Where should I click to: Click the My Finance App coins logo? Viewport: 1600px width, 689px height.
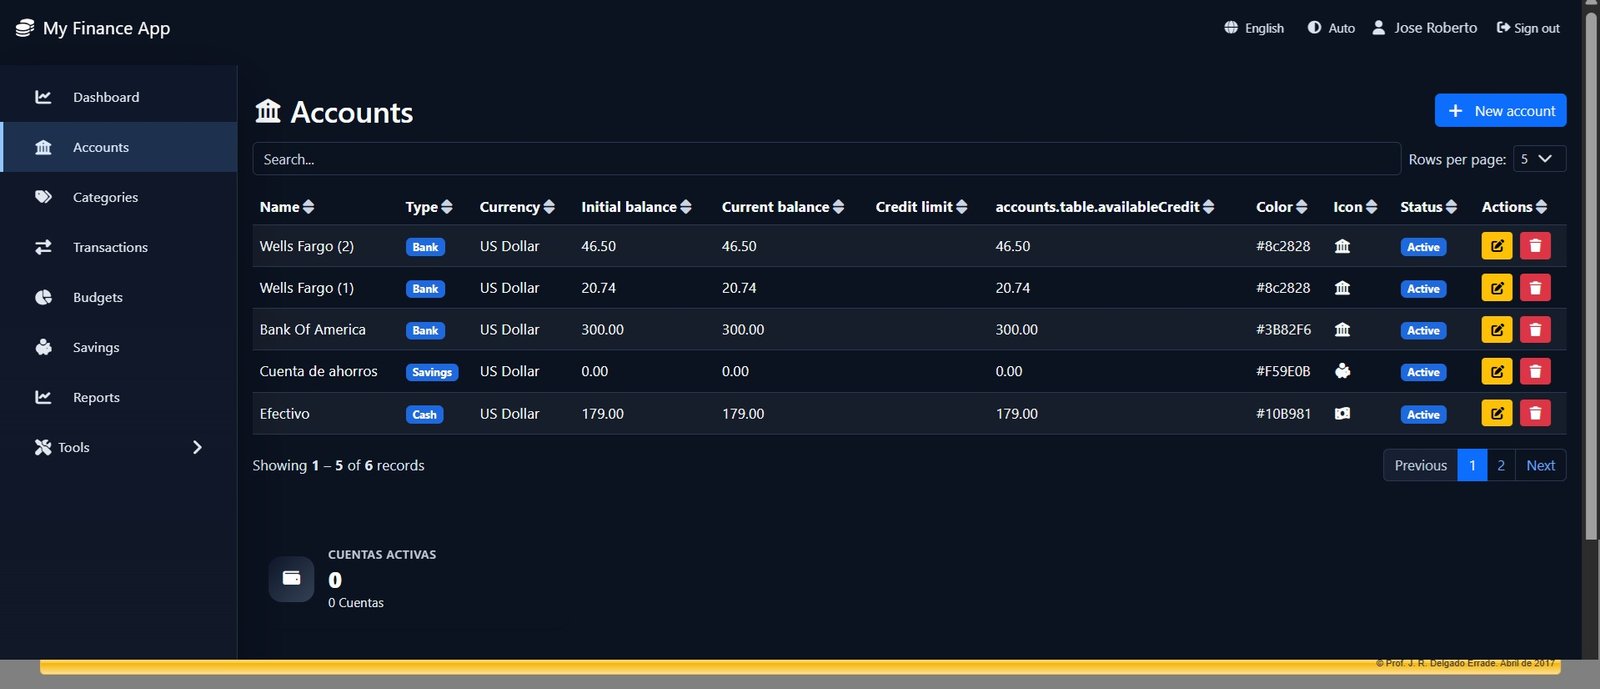[25, 28]
